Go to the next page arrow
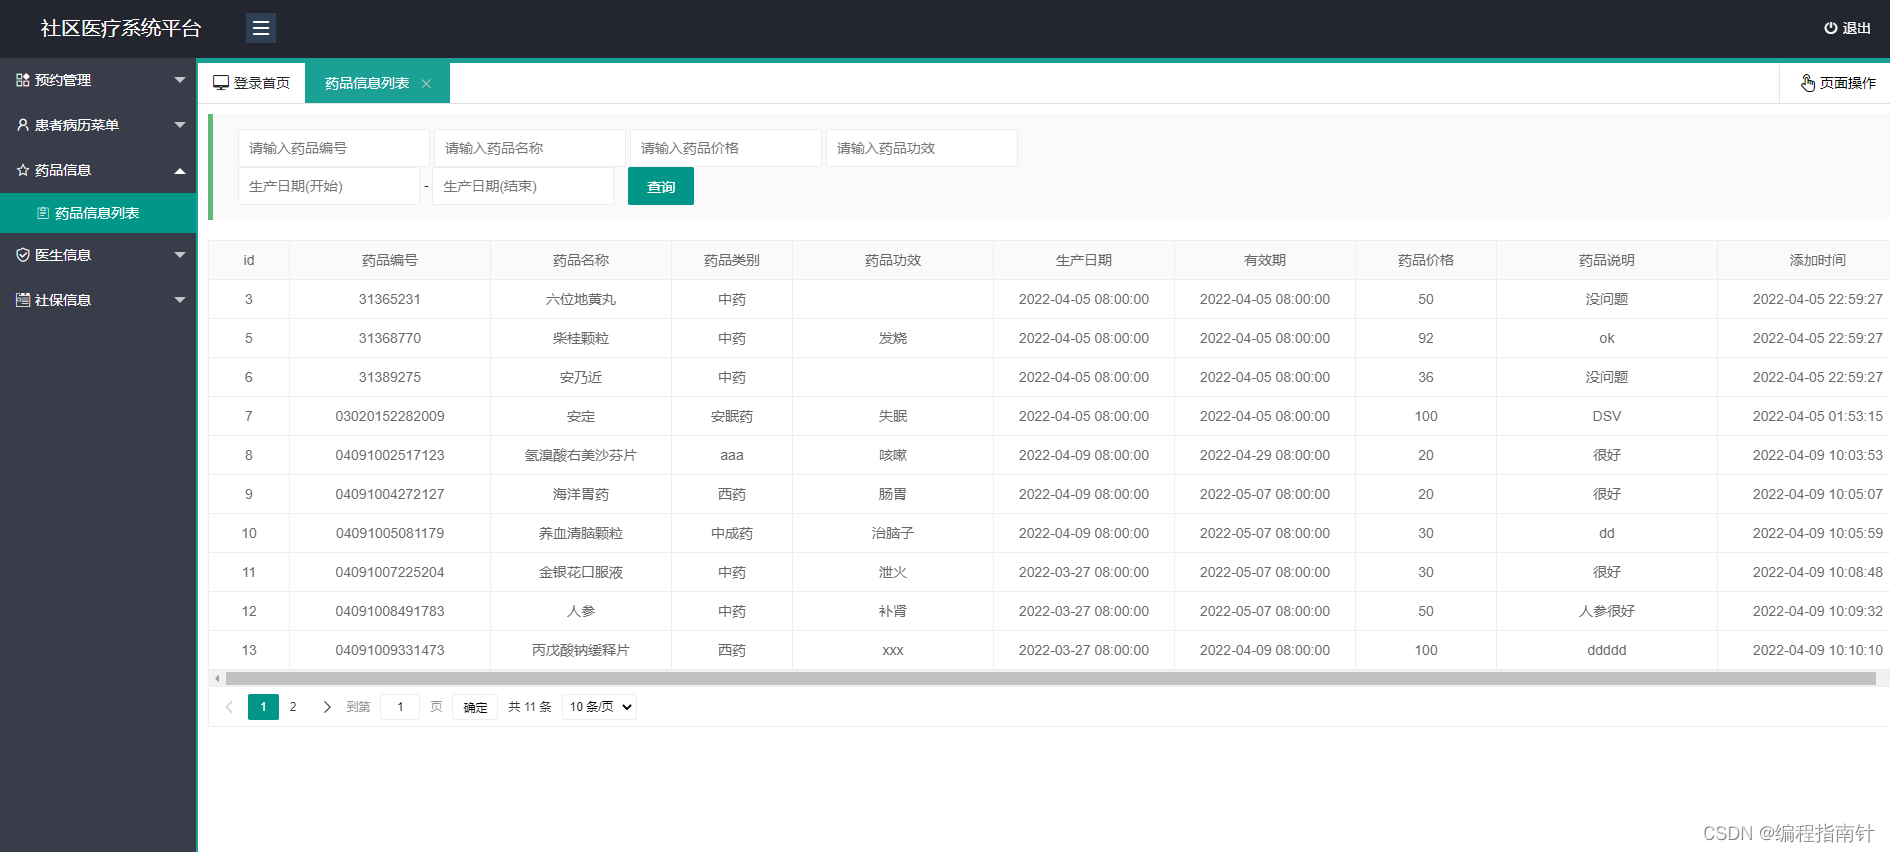 (327, 707)
